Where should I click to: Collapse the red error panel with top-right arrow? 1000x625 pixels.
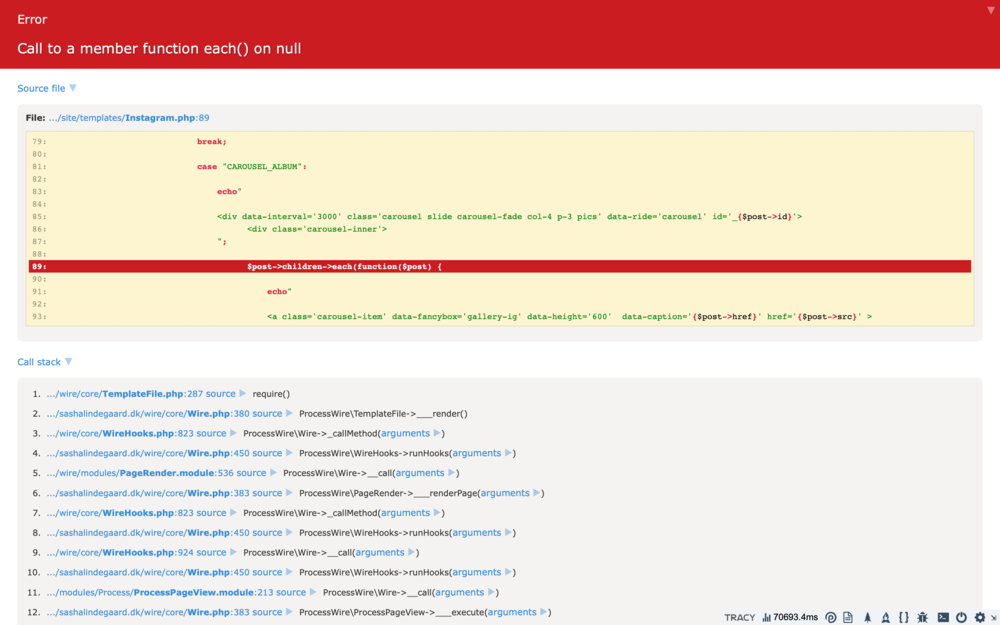point(990,10)
